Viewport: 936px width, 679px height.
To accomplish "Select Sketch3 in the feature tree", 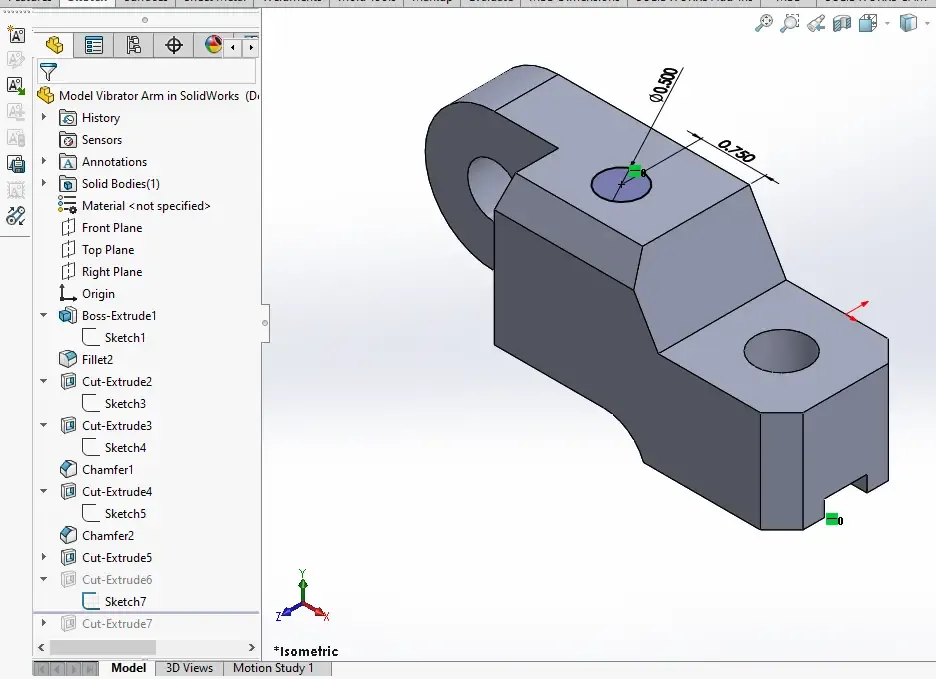I will click(114, 403).
